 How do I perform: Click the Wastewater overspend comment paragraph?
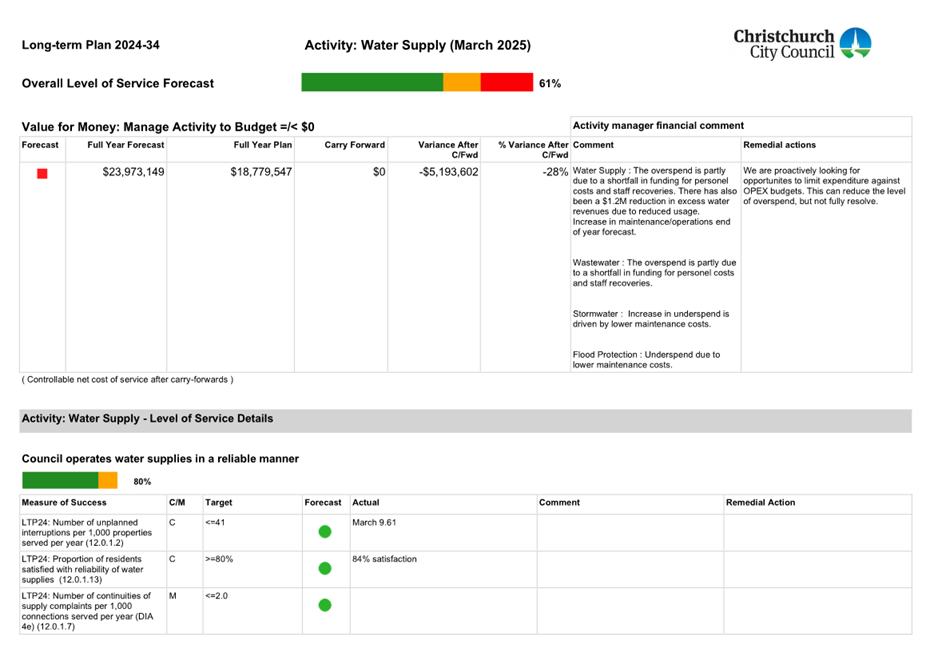click(654, 273)
